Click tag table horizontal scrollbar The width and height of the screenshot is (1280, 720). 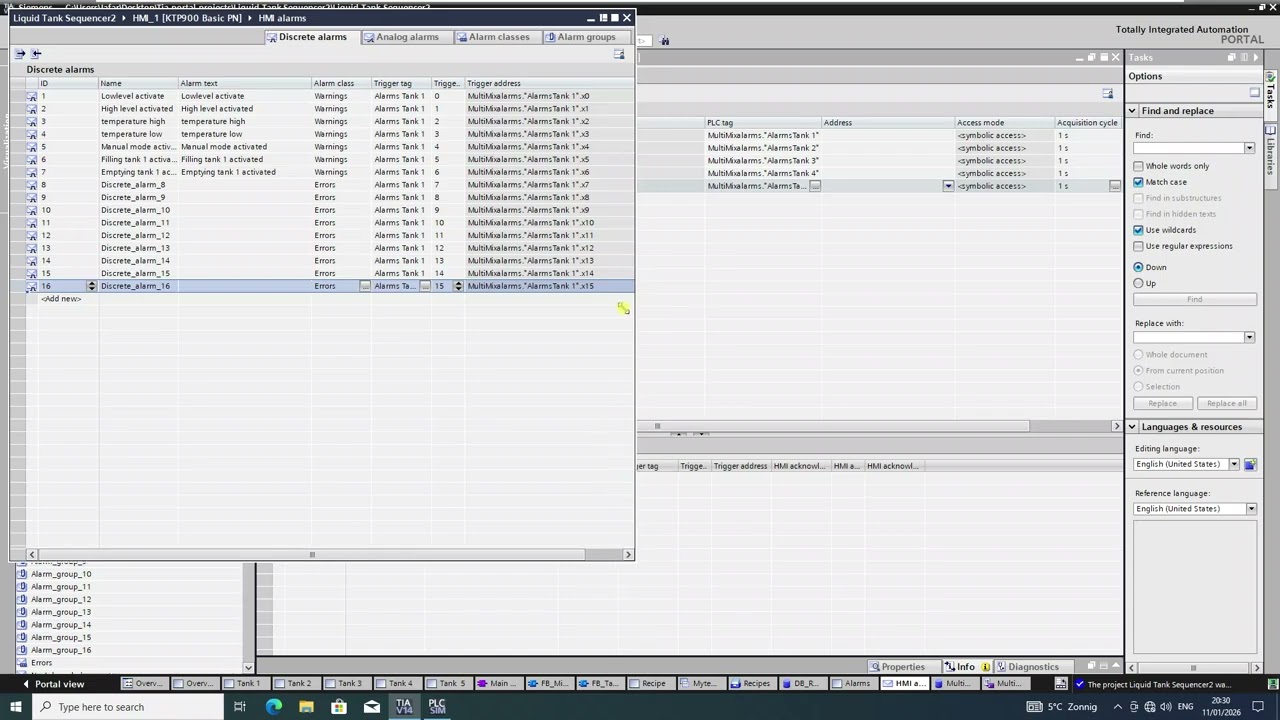tap(832, 427)
